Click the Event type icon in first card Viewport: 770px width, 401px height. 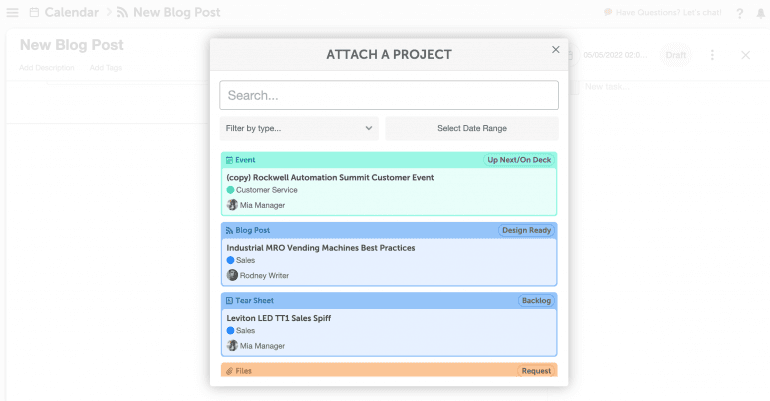pyautogui.click(x=229, y=160)
